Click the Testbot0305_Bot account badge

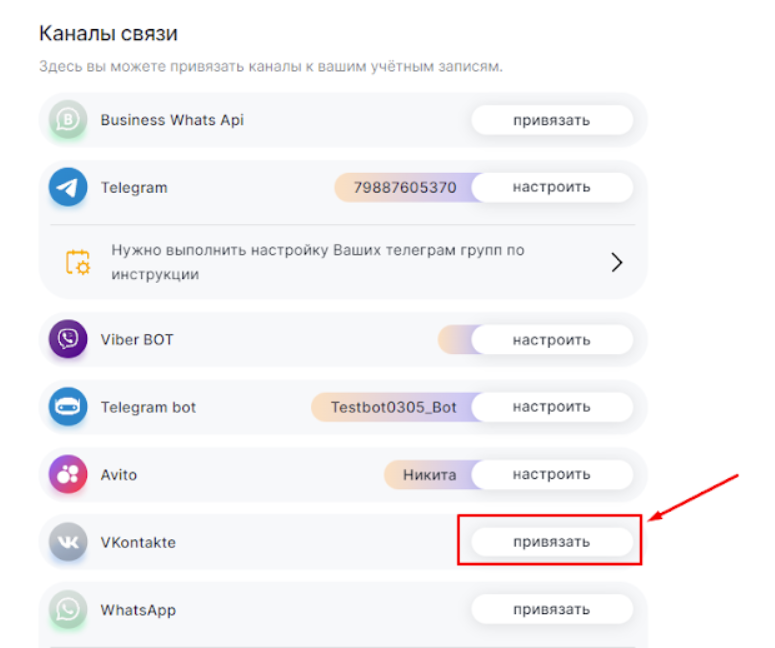pos(393,407)
